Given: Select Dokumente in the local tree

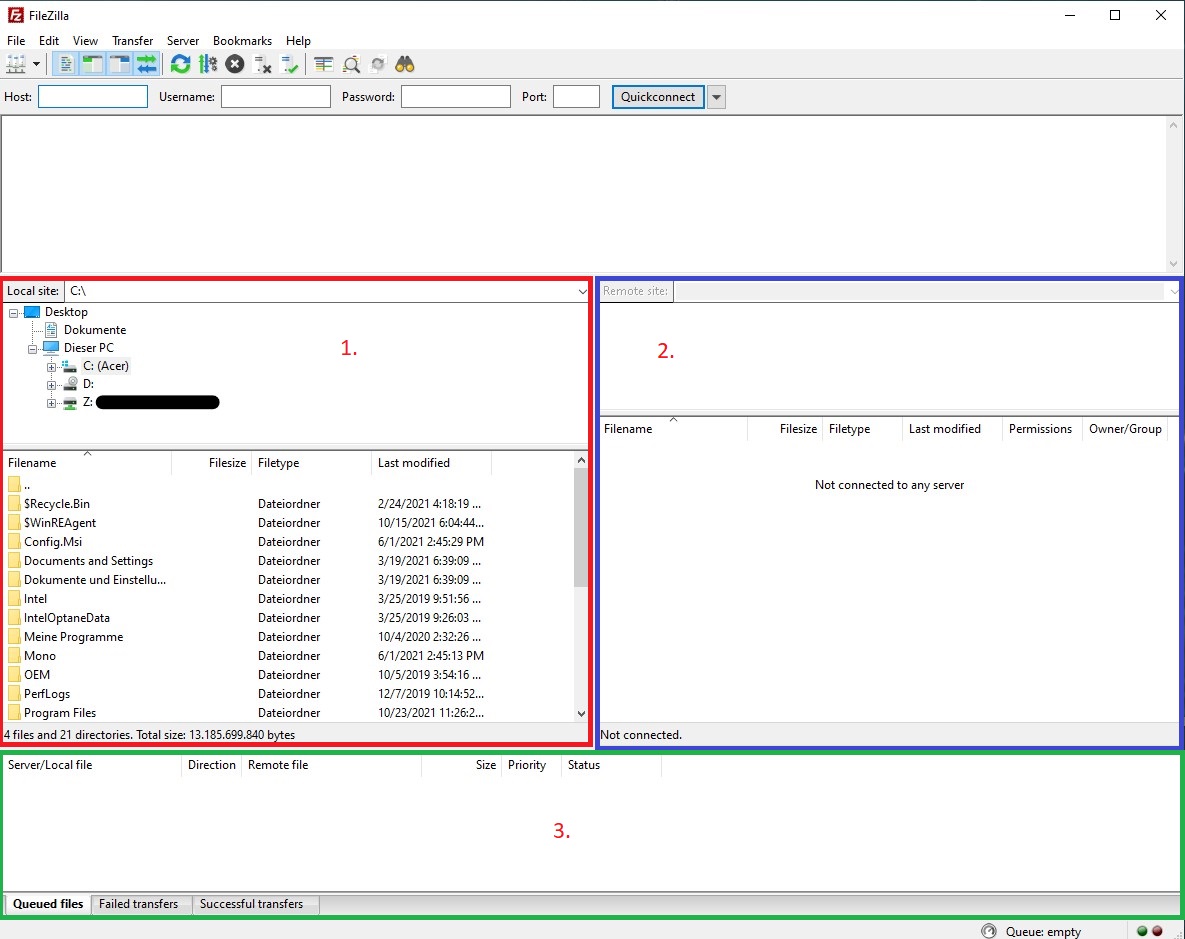Looking at the screenshot, I should point(94,330).
